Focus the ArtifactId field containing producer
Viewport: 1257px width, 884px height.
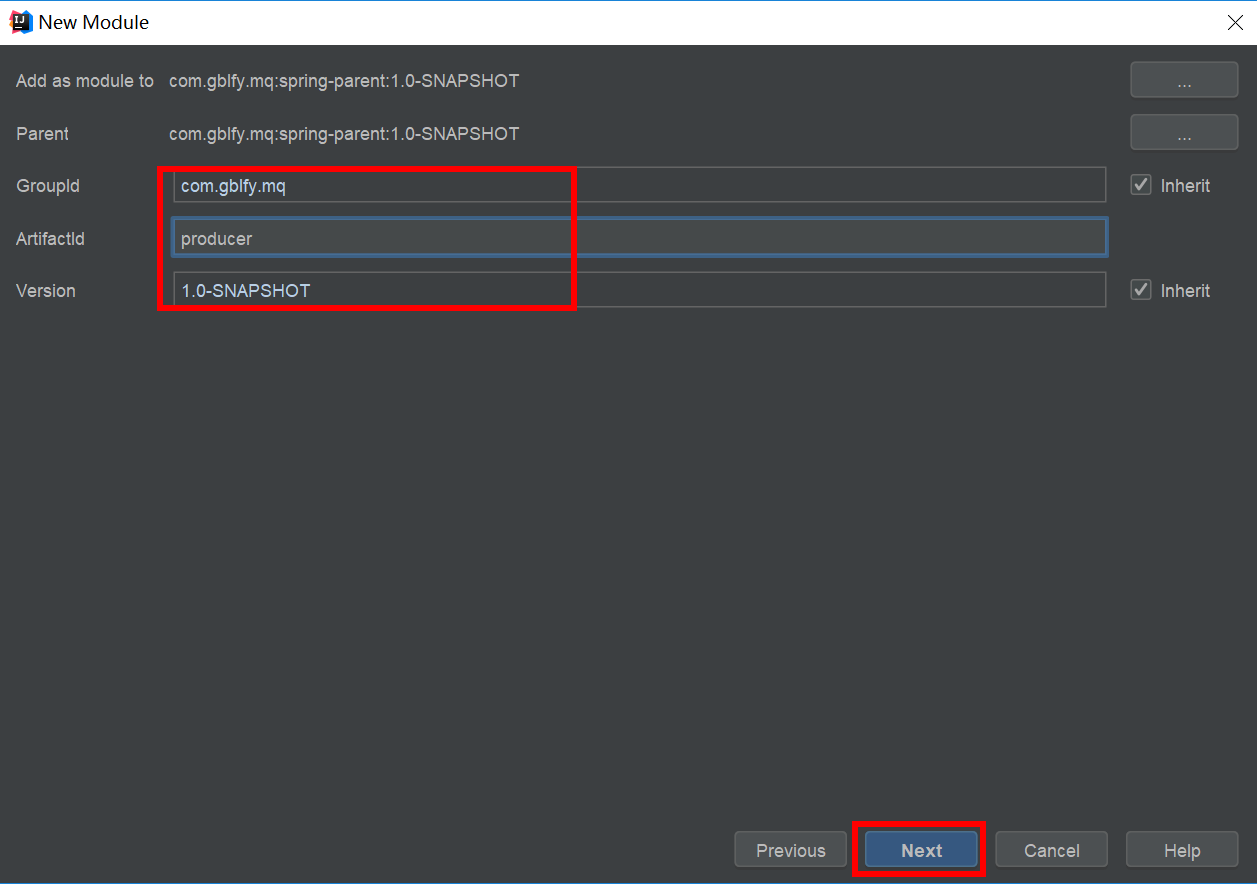639,238
